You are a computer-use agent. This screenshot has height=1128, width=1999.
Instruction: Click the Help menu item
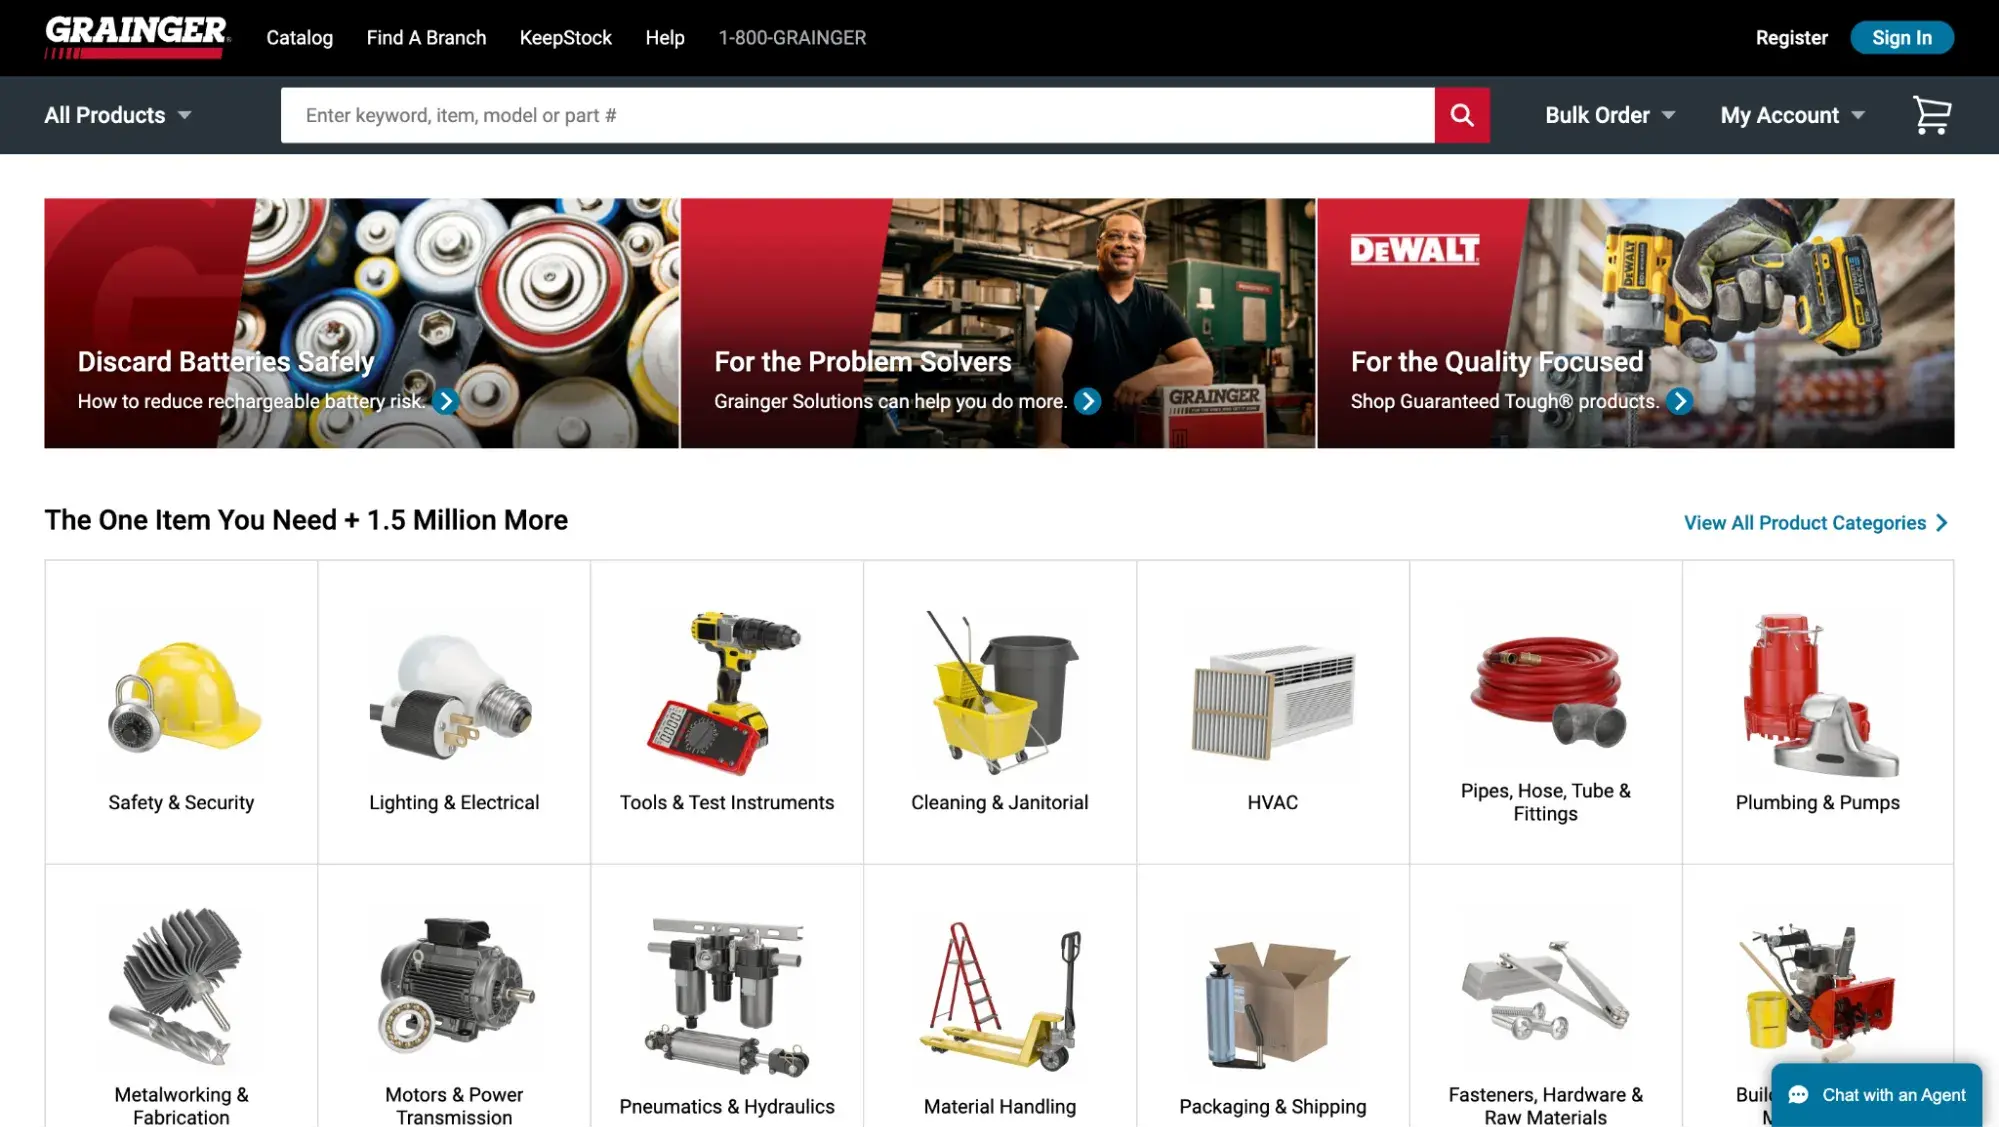(666, 38)
